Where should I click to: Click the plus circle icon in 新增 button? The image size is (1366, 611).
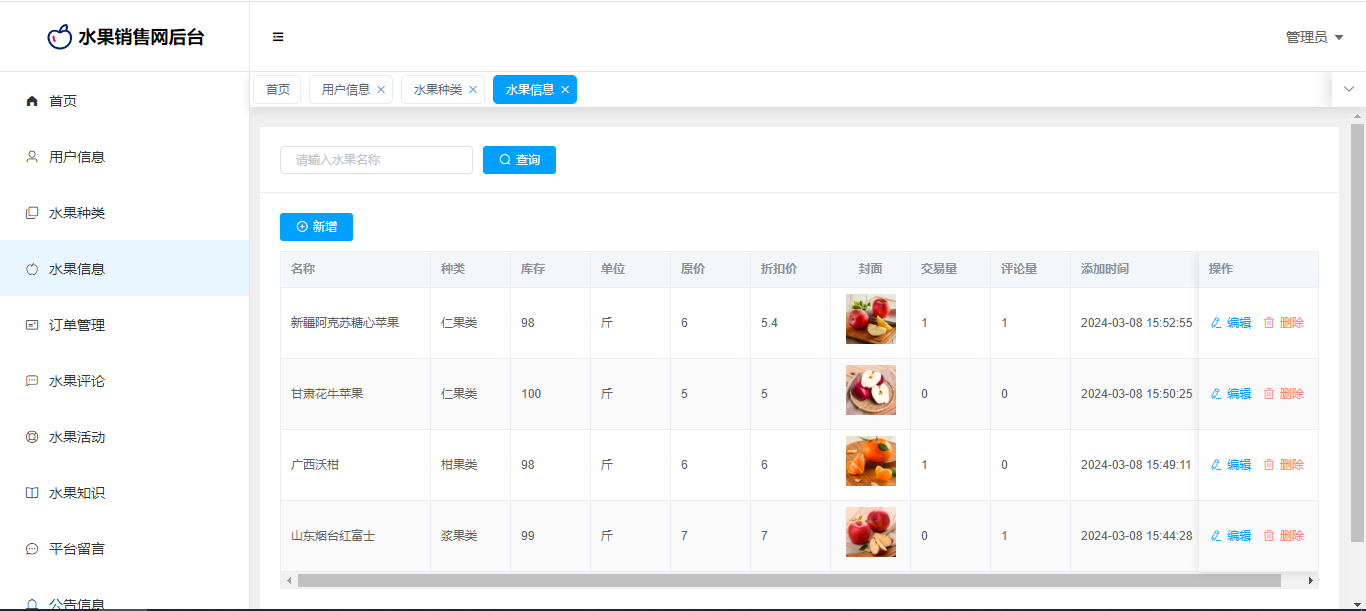(302, 227)
